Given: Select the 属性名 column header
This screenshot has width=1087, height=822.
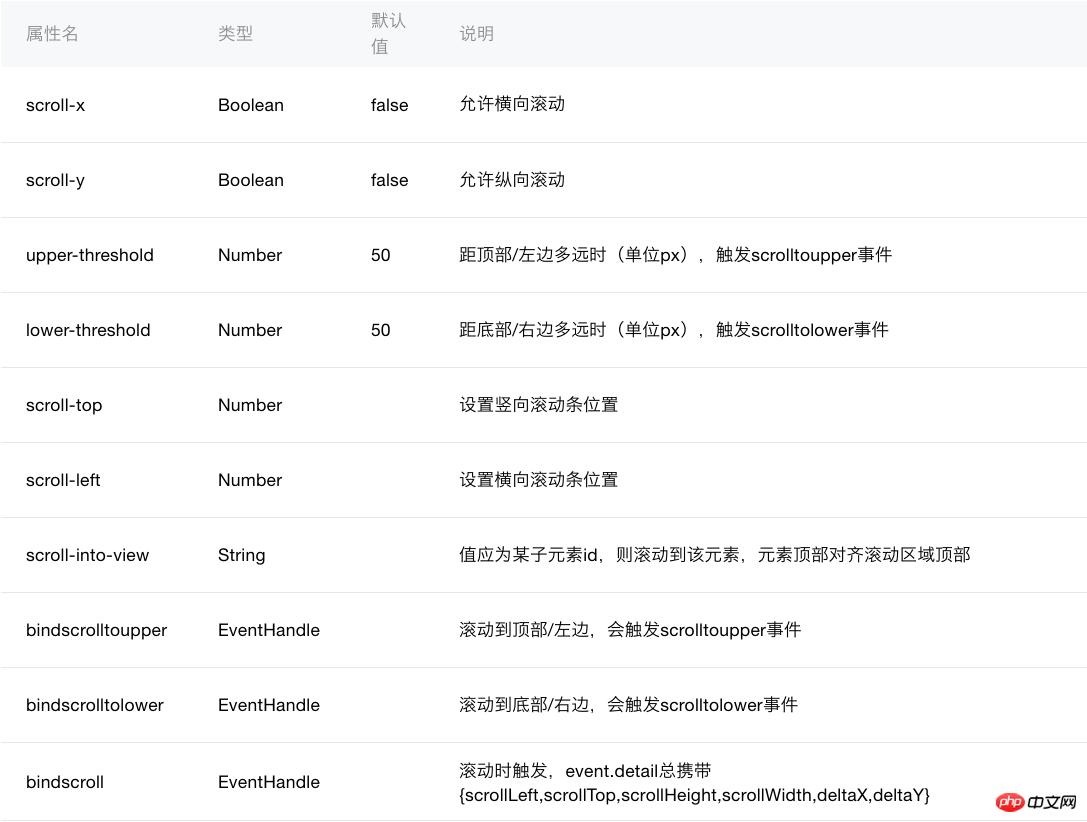Looking at the screenshot, I should [x=52, y=33].
